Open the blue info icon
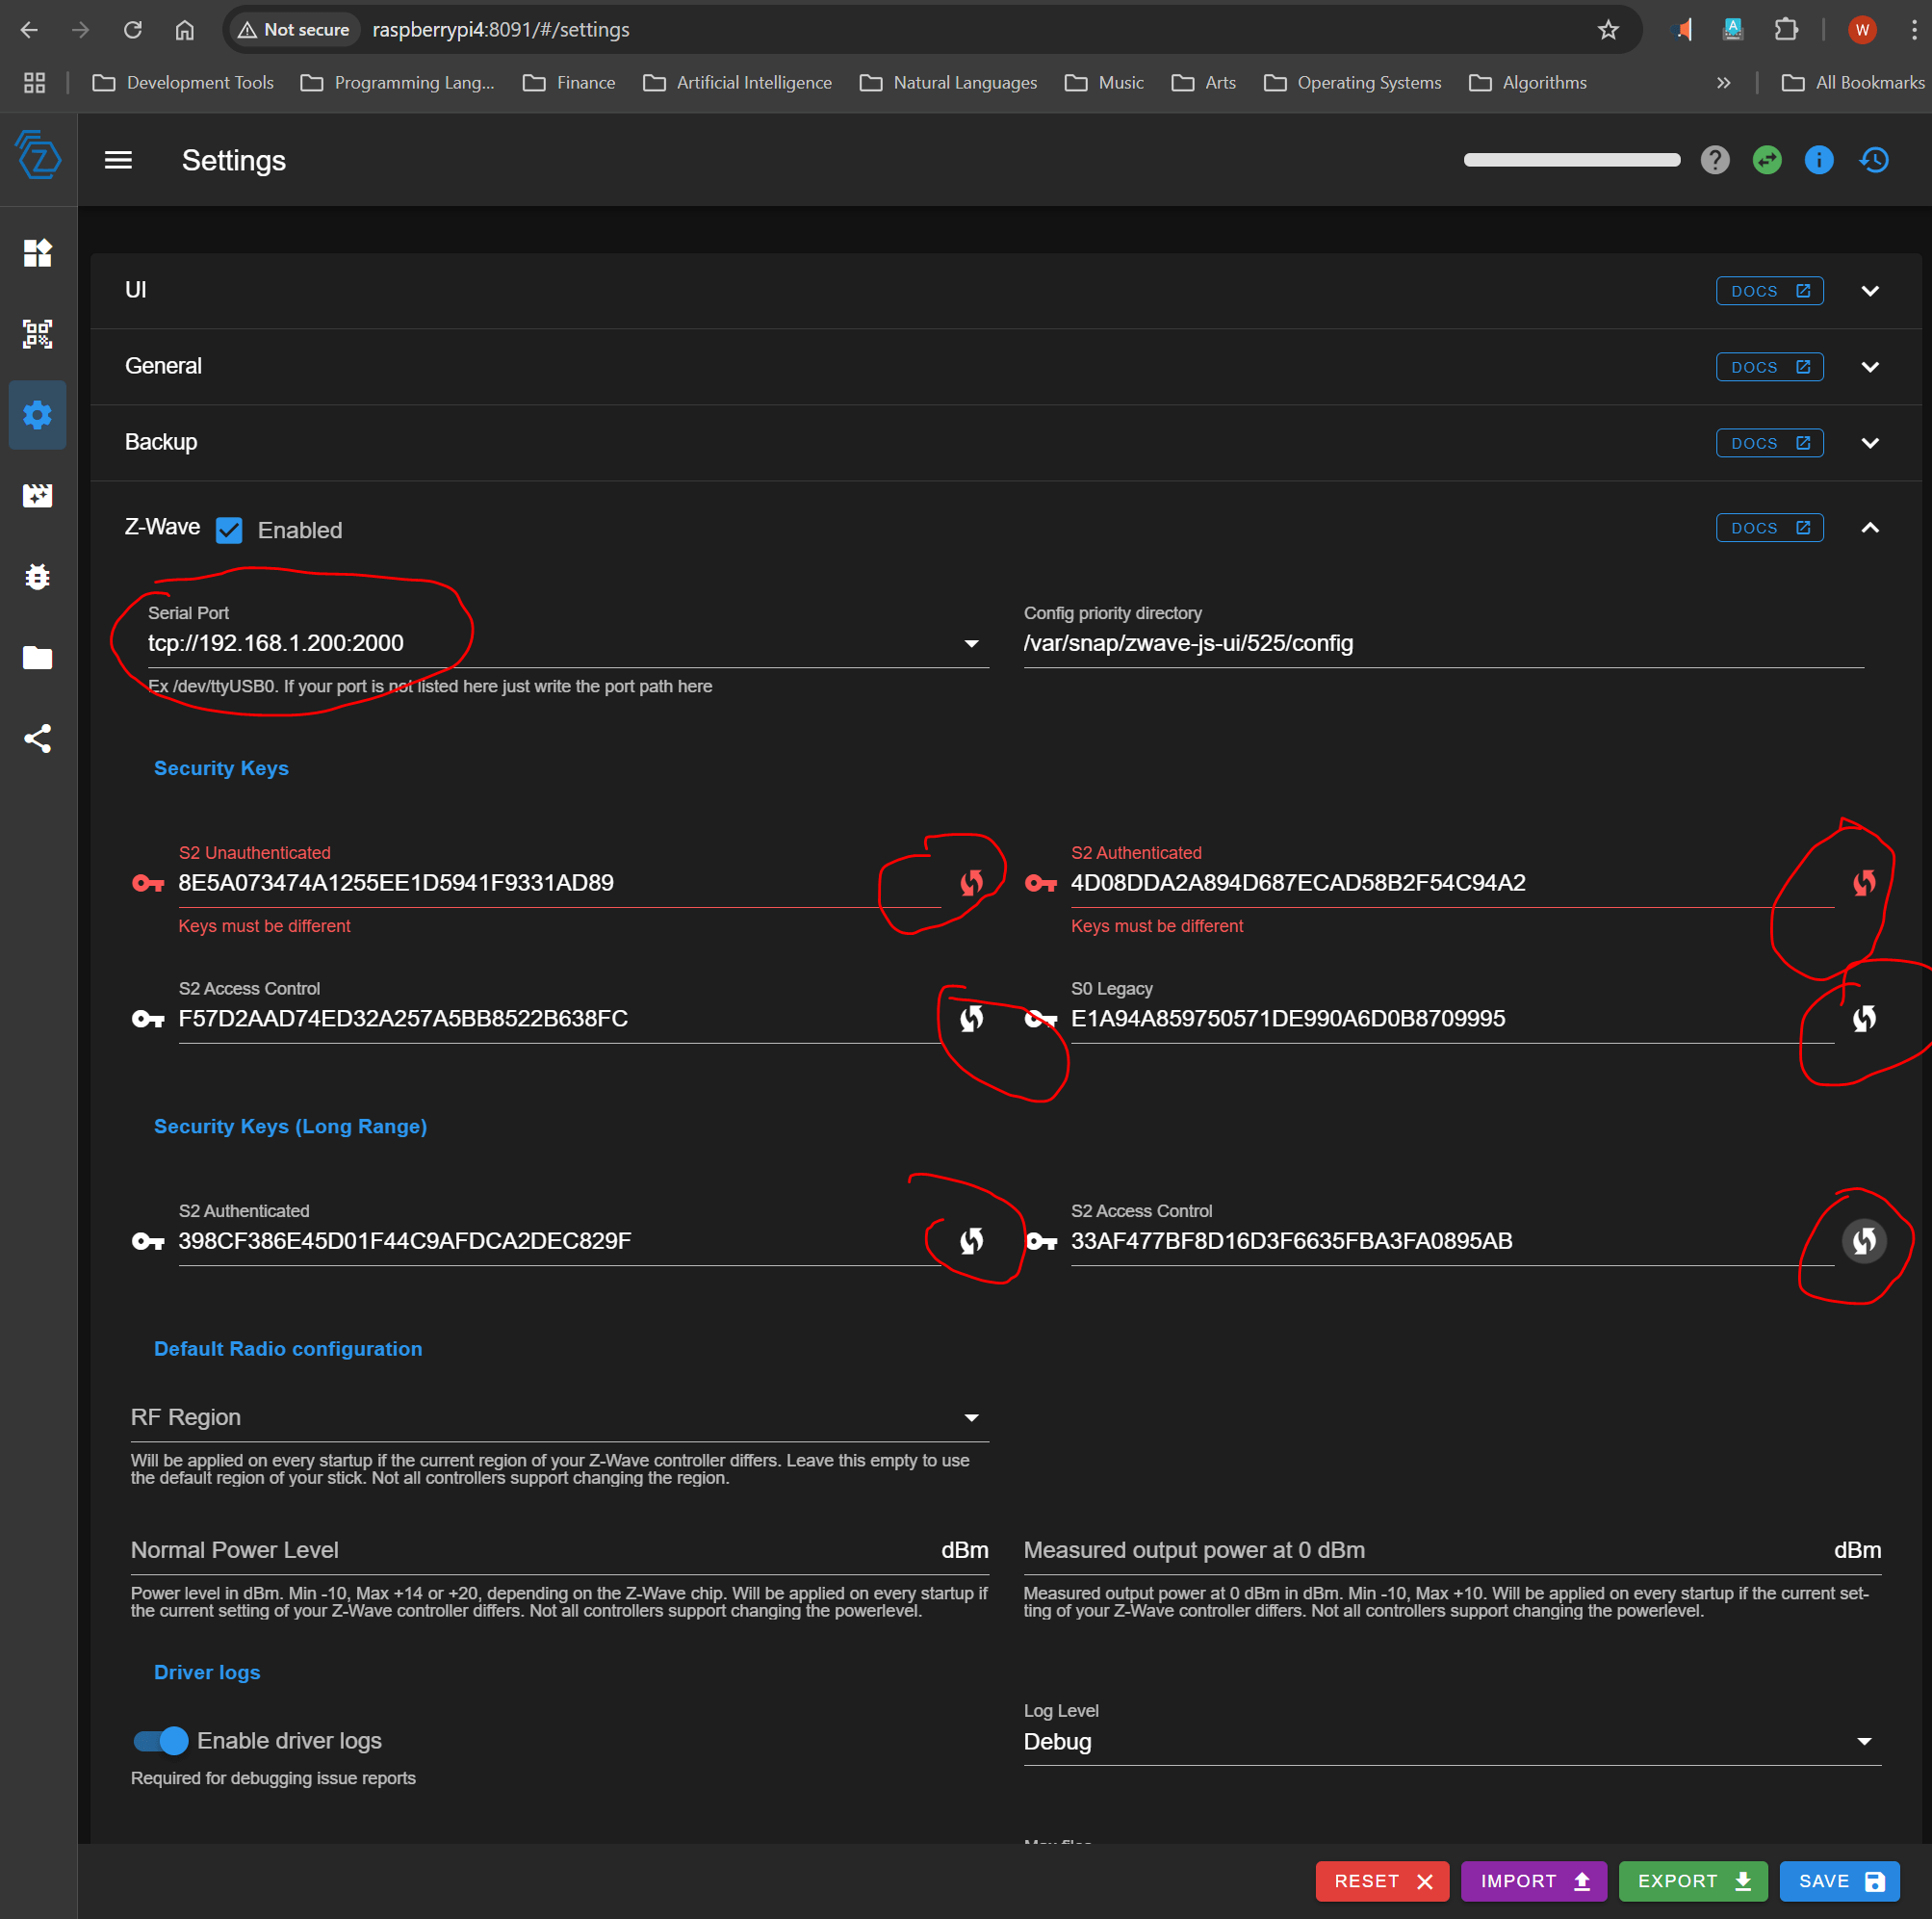Image resolution: width=1932 pixels, height=1919 pixels. pyautogui.click(x=1819, y=160)
